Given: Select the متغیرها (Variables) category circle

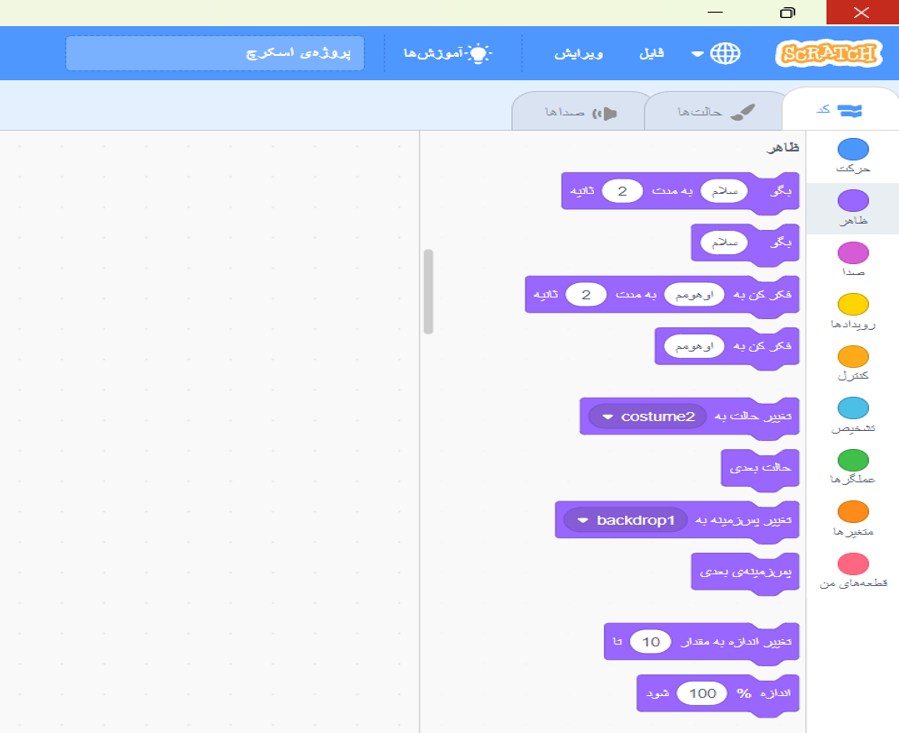Looking at the screenshot, I should 853,512.
